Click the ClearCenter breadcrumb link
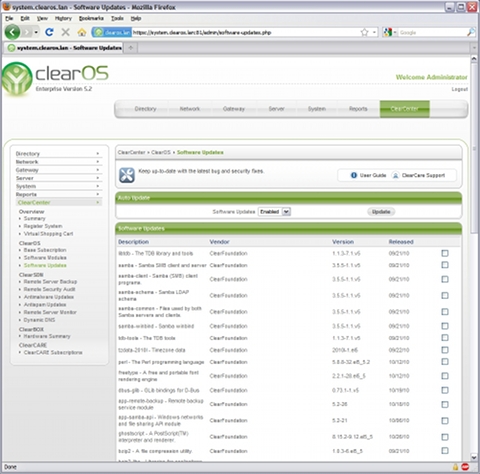 click(x=131, y=152)
